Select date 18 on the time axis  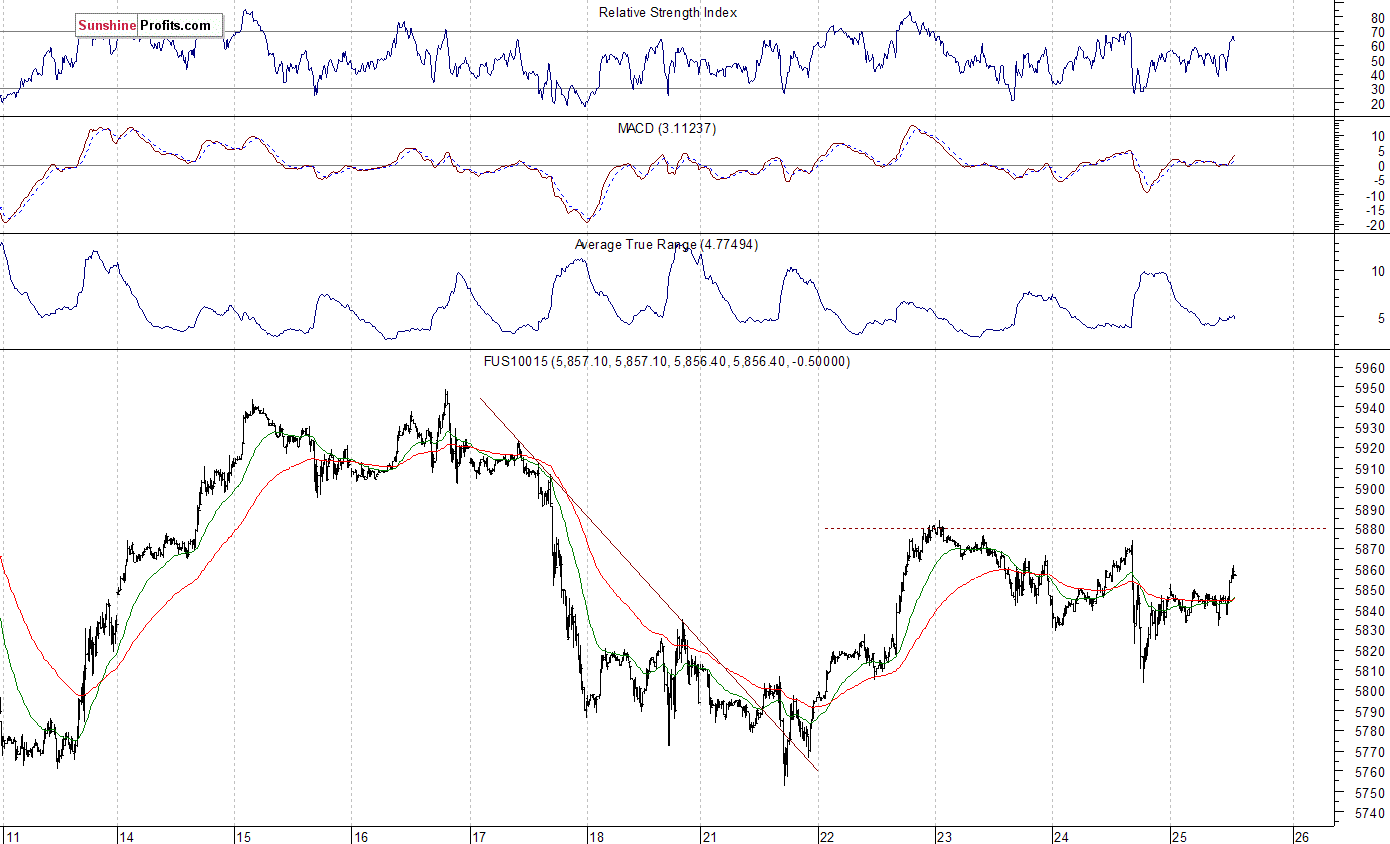(x=595, y=836)
